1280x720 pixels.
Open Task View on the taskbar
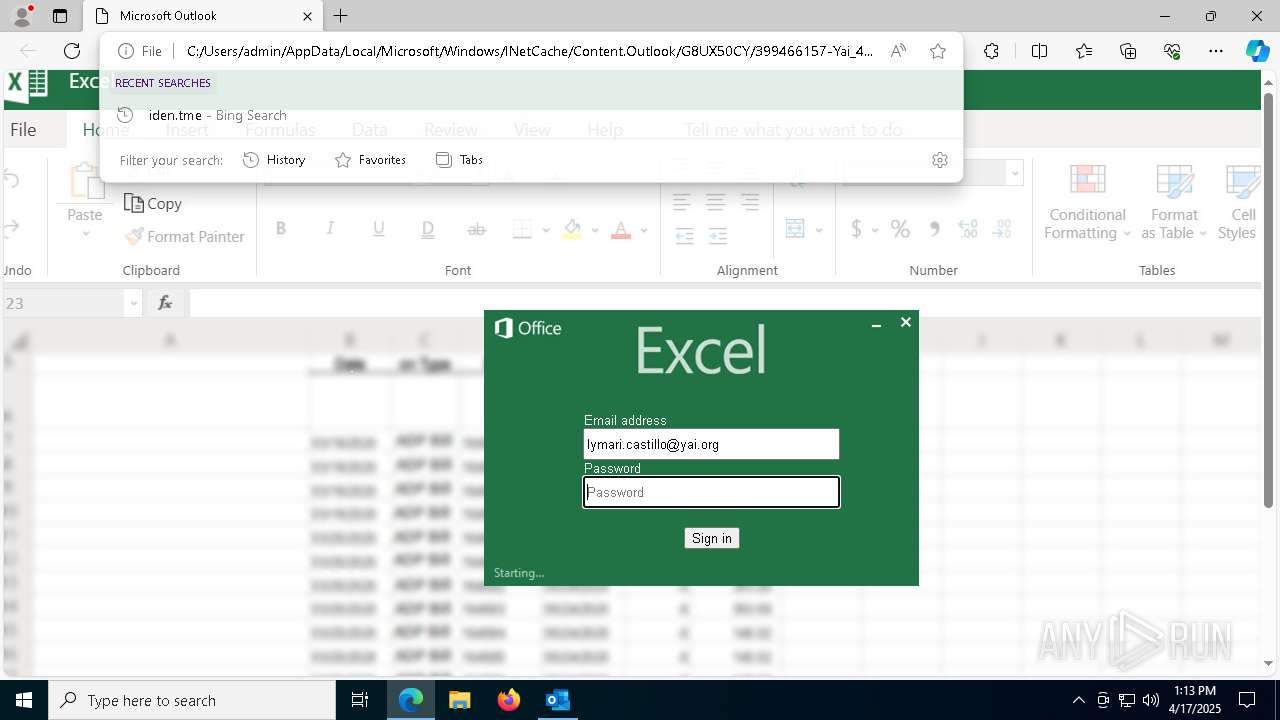pyautogui.click(x=360, y=700)
